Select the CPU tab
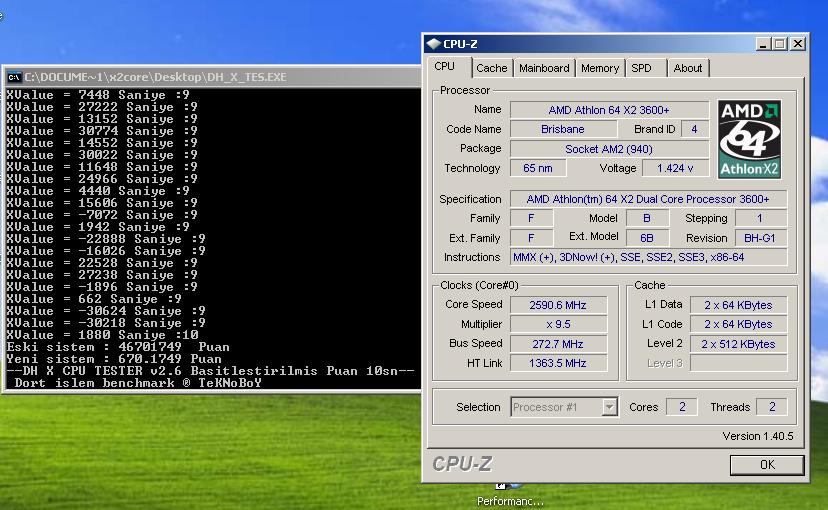Image resolution: width=828 pixels, height=510 pixels. point(445,67)
